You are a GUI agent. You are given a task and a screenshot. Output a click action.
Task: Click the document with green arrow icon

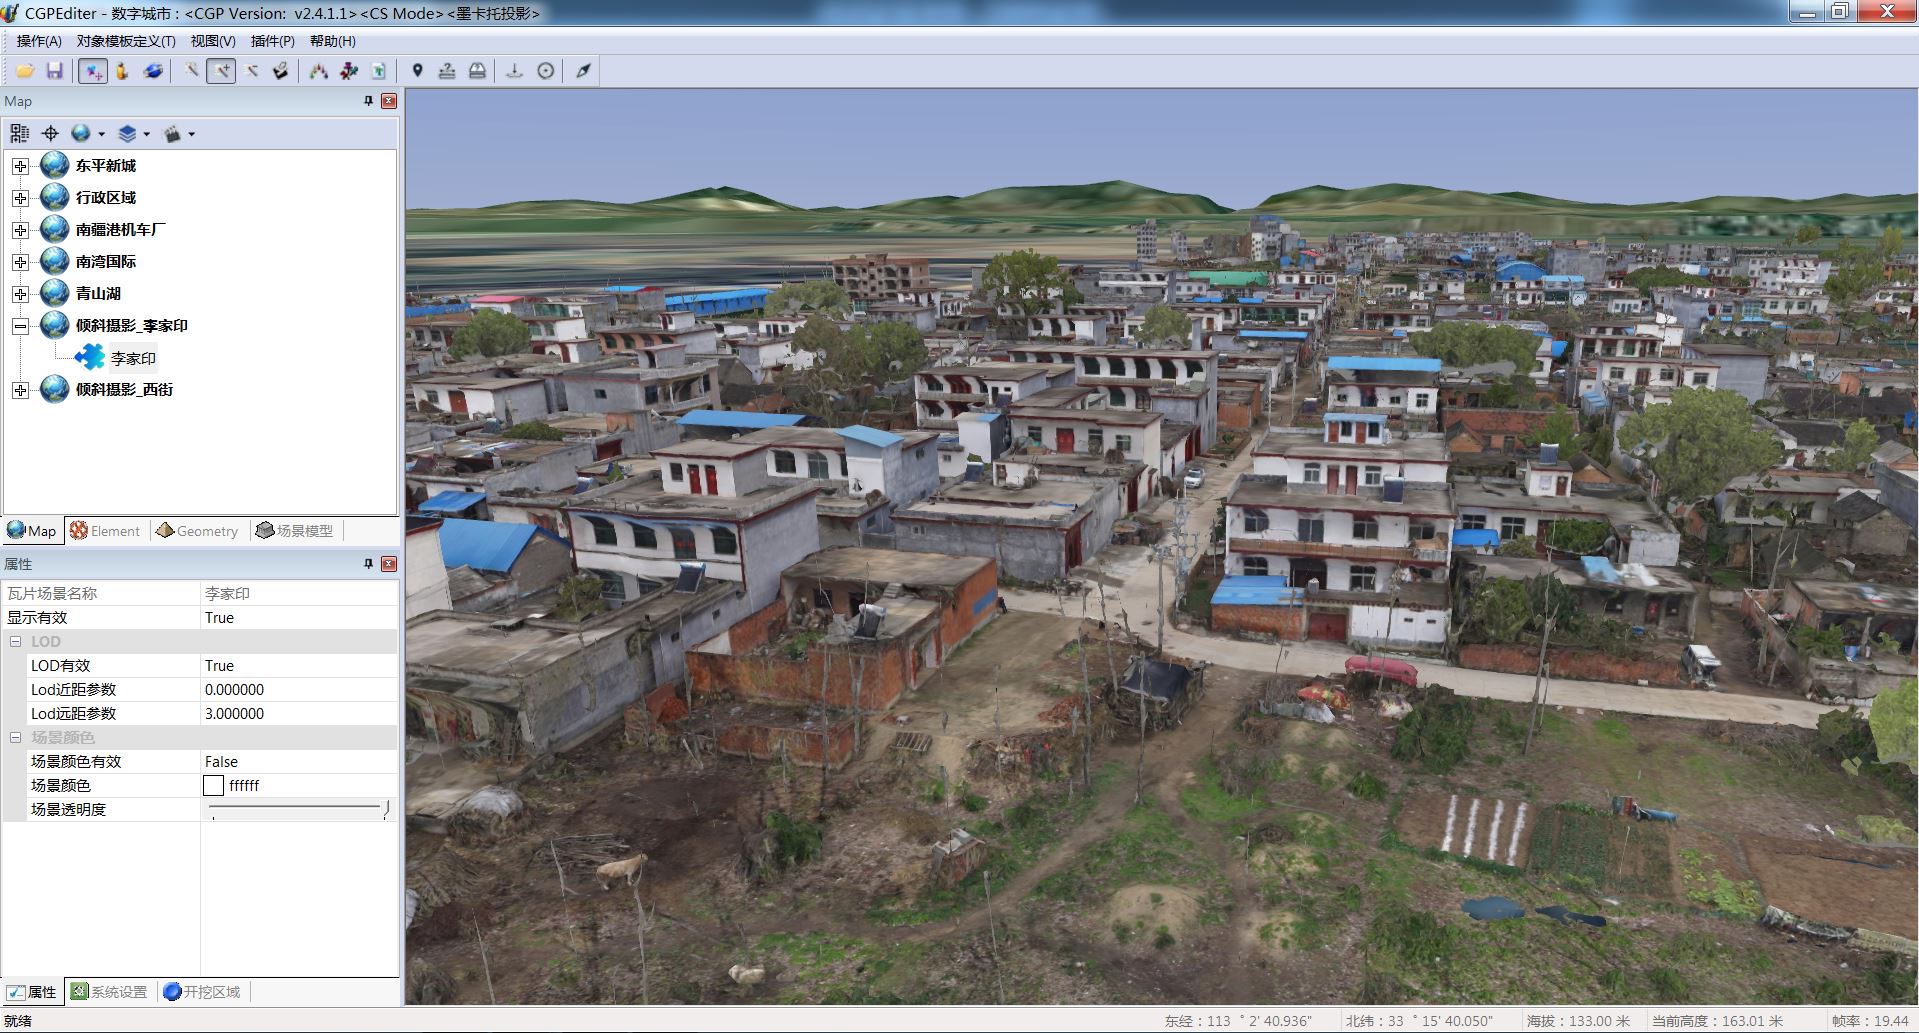tap(378, 71)
